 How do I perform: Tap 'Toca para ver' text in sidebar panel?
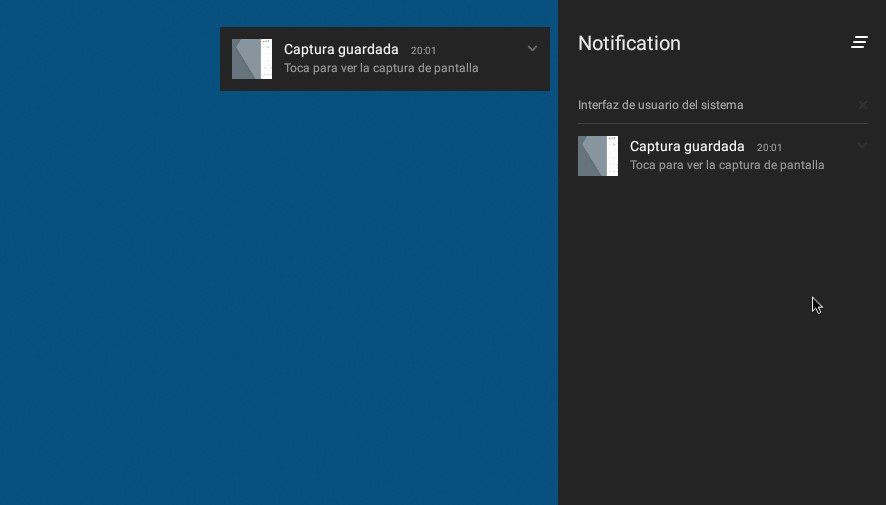[x=727, y=165]
